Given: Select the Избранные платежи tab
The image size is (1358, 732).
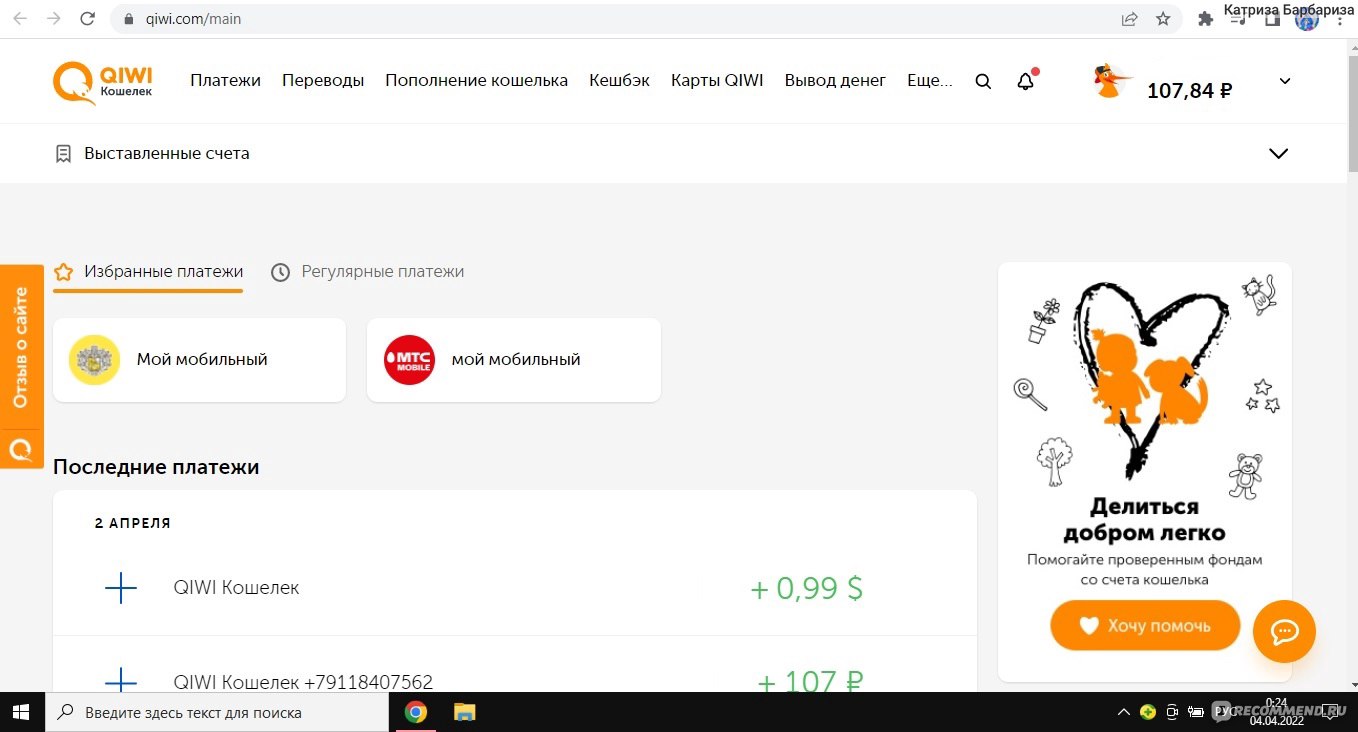Looking at the screenshot, I should pyautogui.click(x=149, y=272).
